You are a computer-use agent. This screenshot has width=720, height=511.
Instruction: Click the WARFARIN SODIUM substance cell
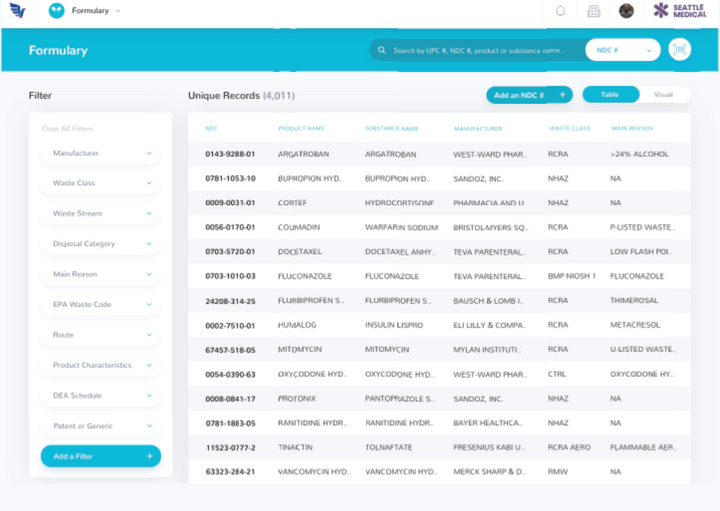click(401, 227)
